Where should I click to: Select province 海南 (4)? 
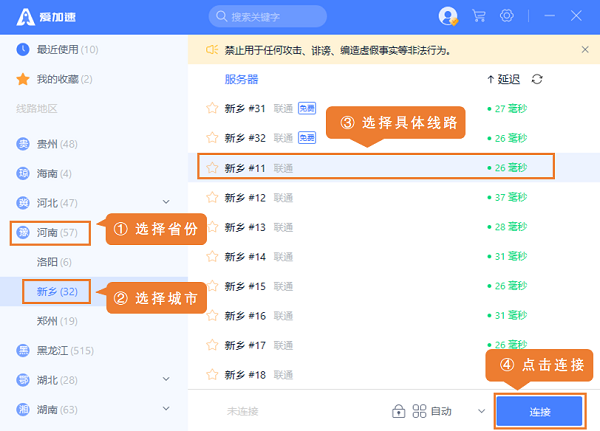click(54, 174)
